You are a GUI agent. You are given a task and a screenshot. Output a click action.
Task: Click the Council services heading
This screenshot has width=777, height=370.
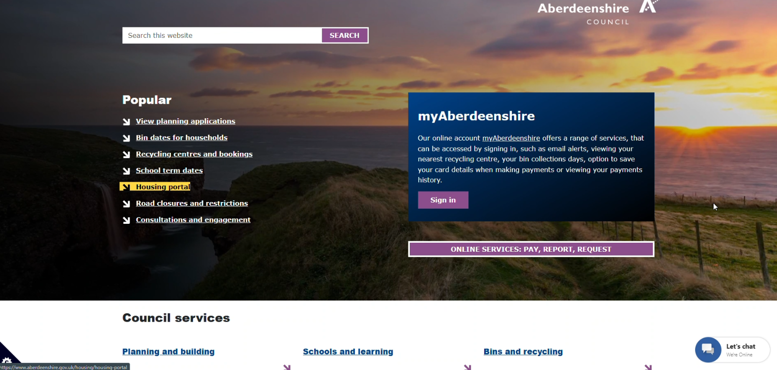(x=176, y=318)
